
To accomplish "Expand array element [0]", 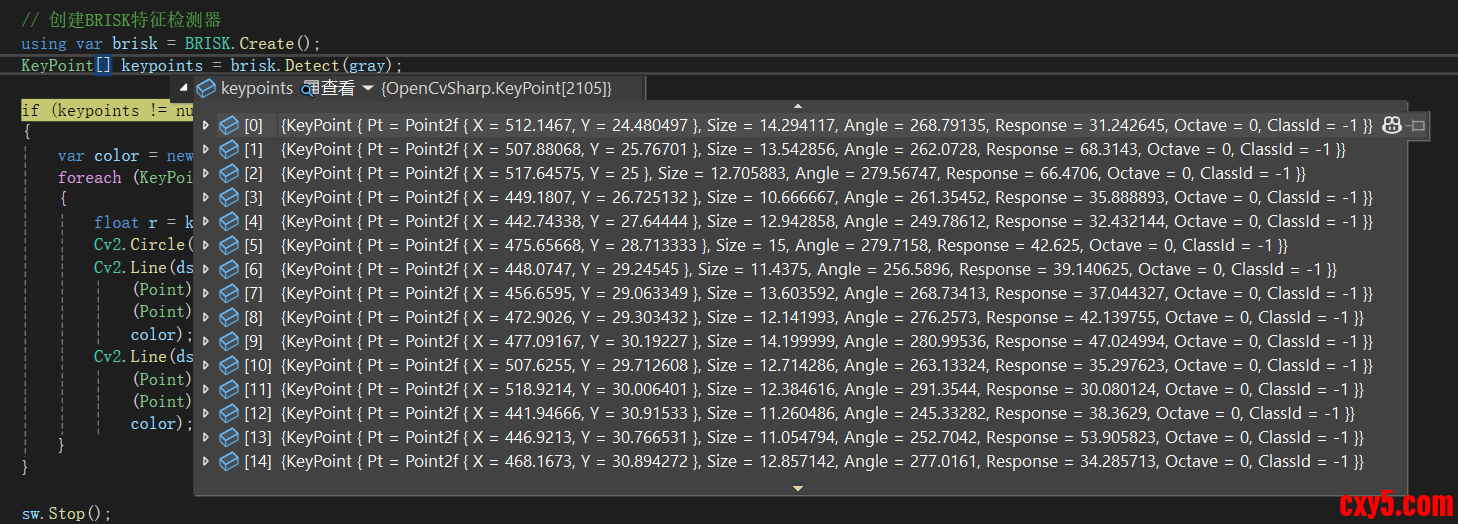I will tap(206, 125).
